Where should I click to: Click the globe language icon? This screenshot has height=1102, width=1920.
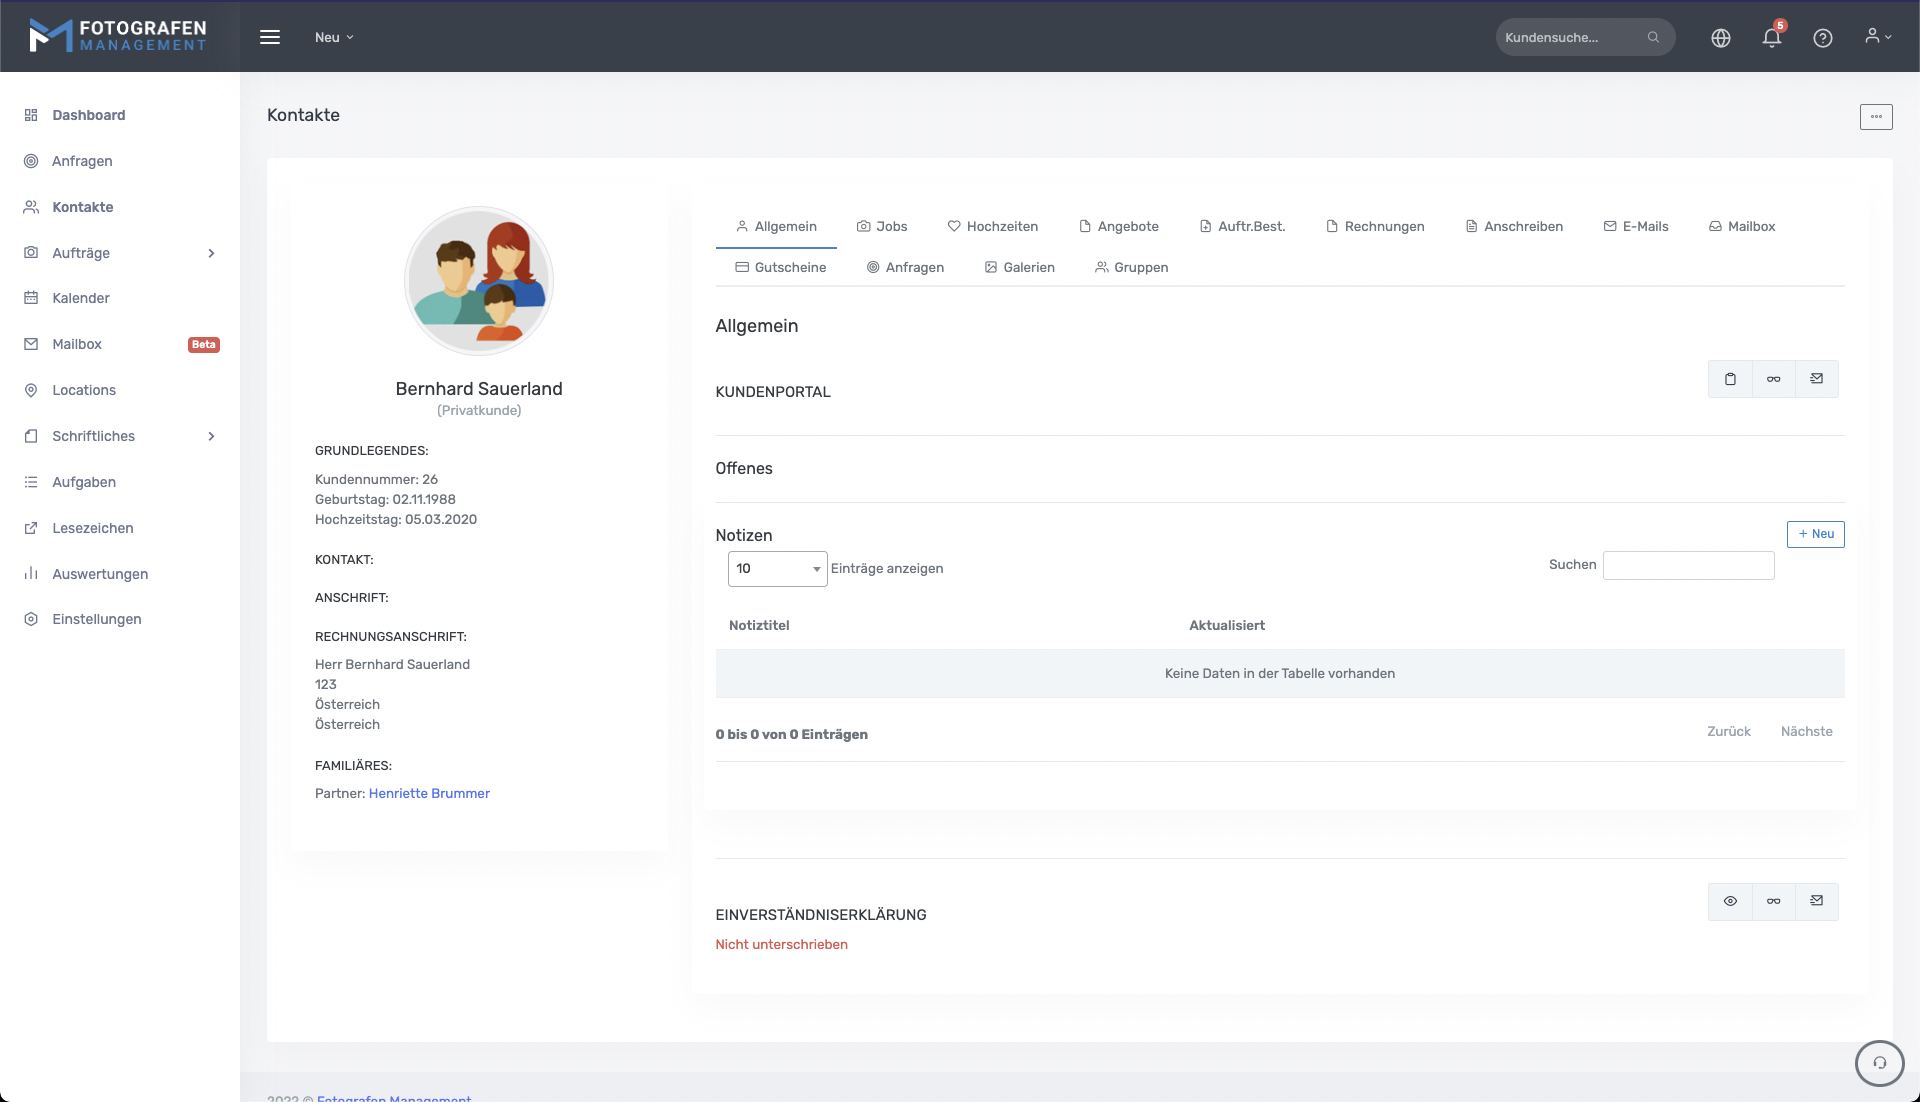tap(1720, 38)
